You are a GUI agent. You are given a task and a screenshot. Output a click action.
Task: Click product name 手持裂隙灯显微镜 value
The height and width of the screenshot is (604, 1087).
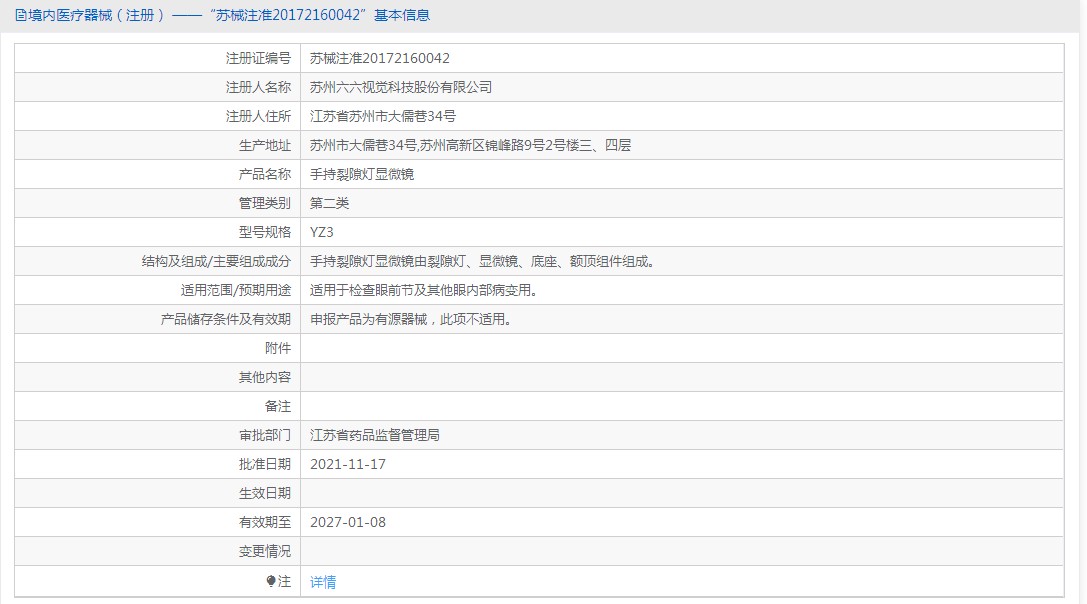click(x=362, y=175)
